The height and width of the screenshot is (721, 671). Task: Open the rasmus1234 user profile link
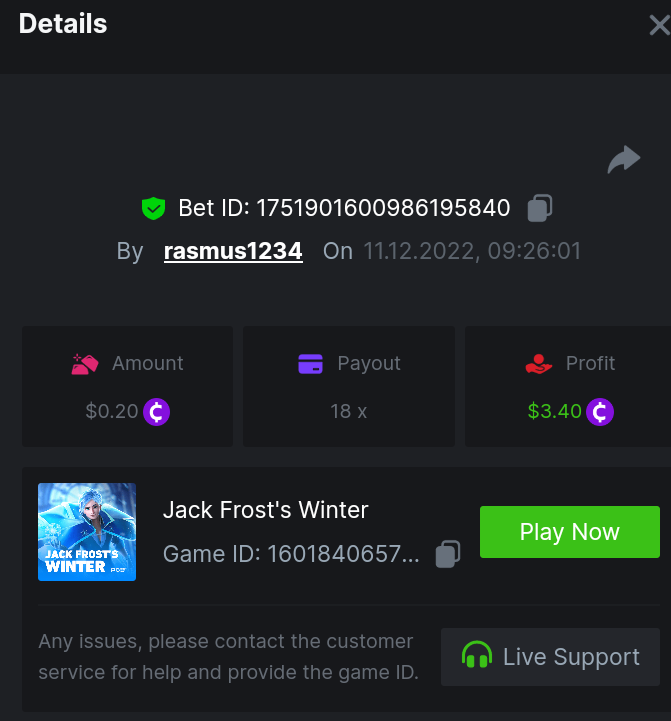(233, 252)
